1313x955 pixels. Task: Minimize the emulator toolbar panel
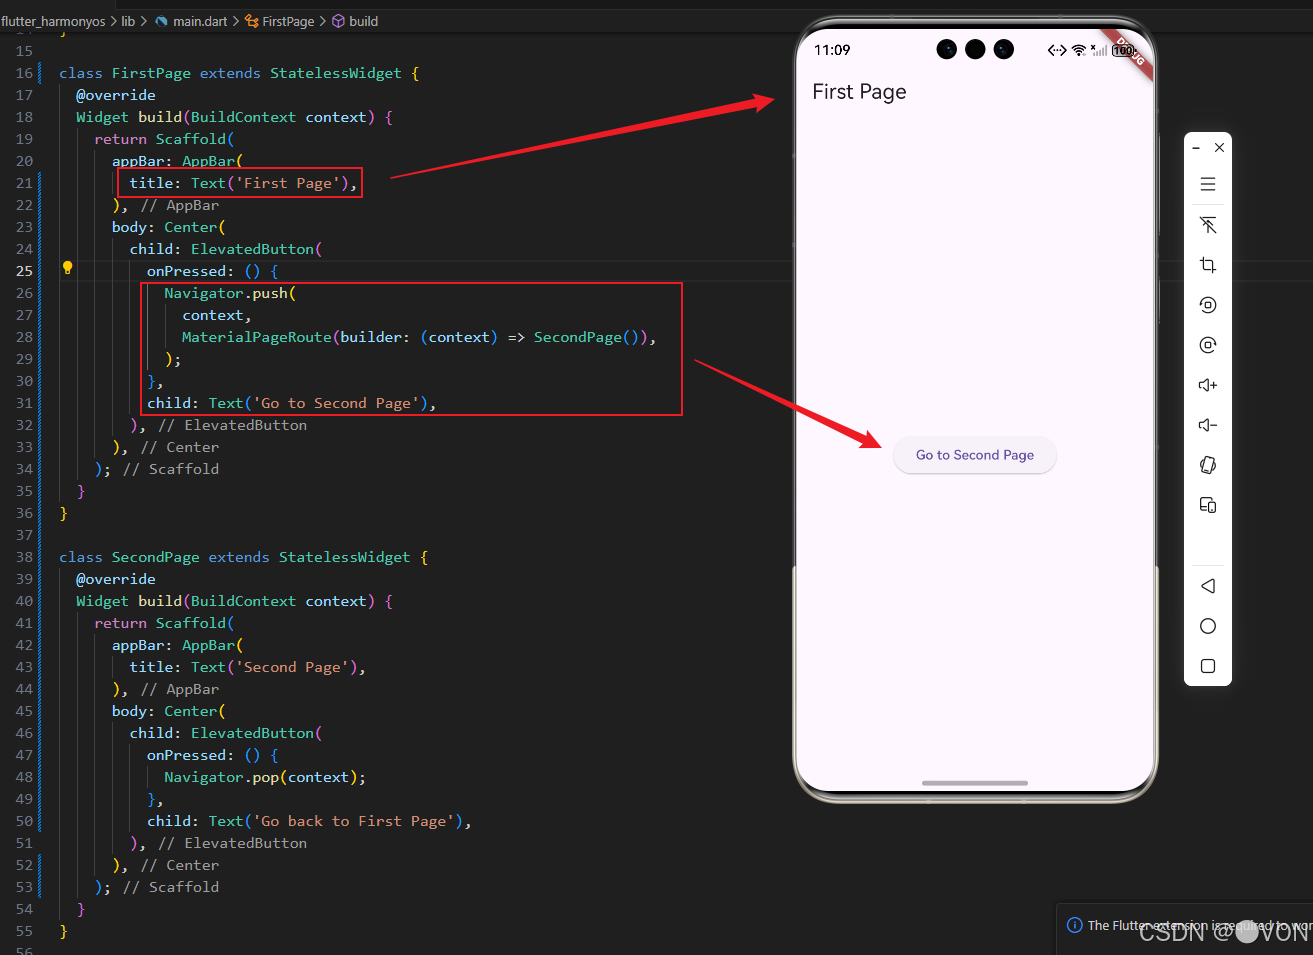[1196, 148]
